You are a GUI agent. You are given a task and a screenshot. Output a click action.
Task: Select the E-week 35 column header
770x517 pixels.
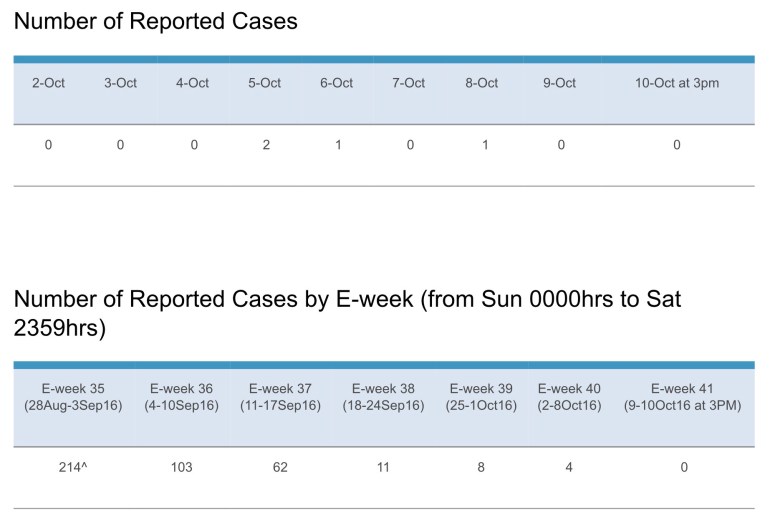76,397
